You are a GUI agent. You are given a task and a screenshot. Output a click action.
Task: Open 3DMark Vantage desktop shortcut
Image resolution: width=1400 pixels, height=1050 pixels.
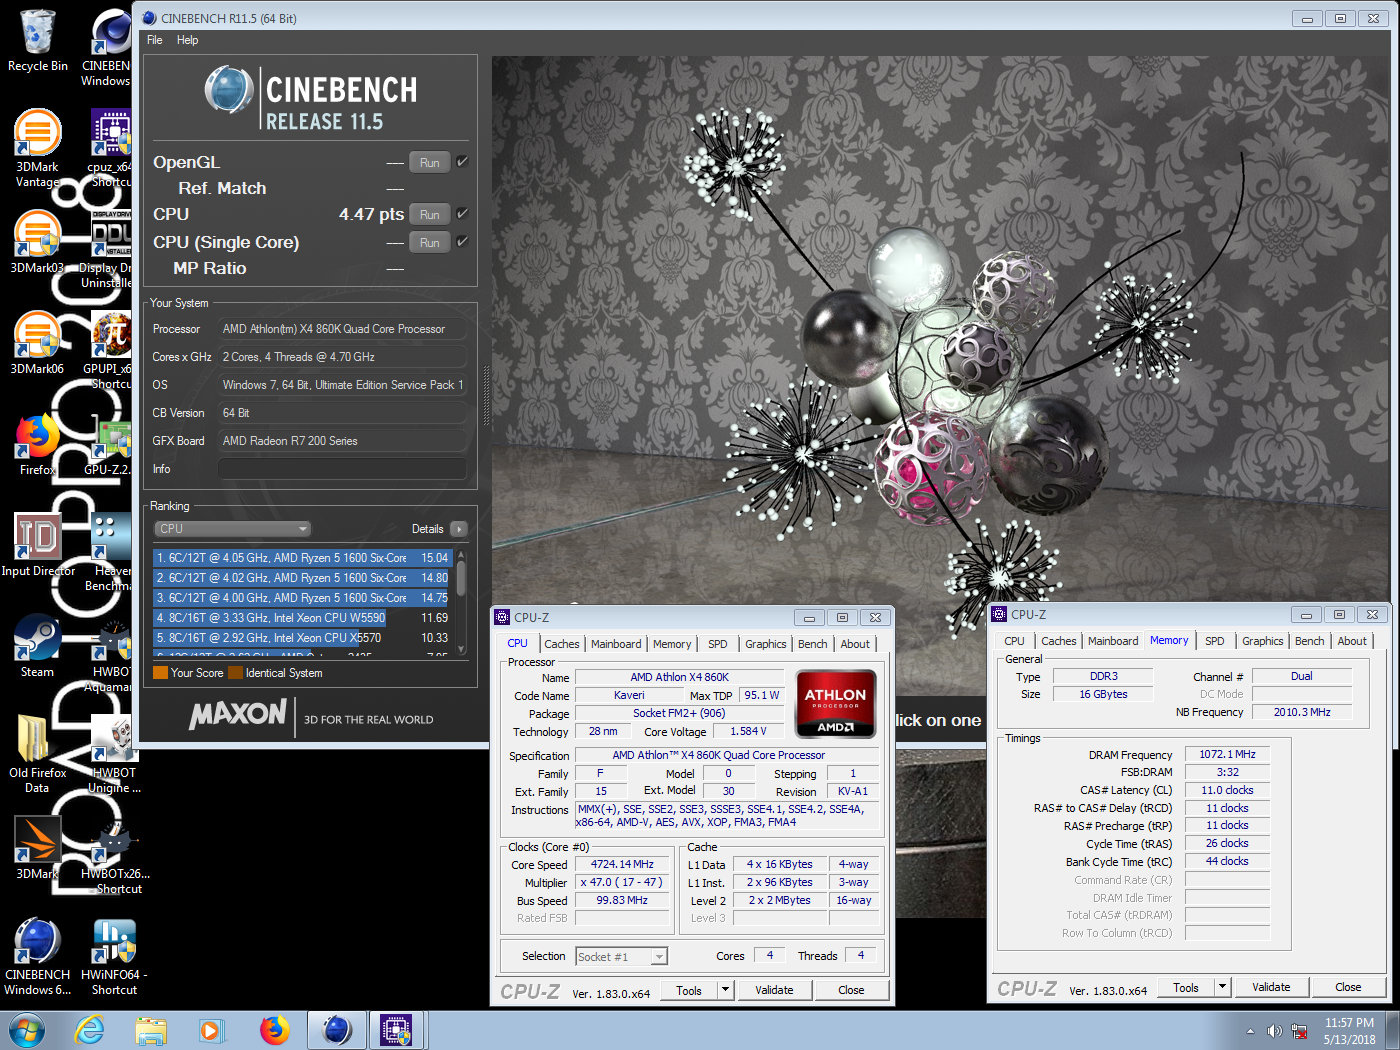click(x=38, y=148)
